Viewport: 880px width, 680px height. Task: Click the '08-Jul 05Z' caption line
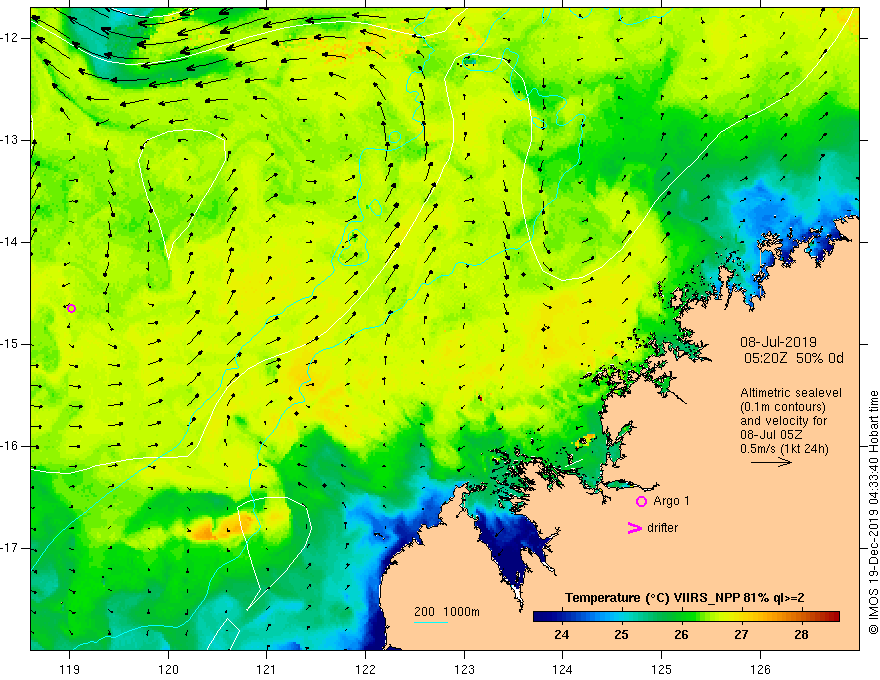click(771, 435)
